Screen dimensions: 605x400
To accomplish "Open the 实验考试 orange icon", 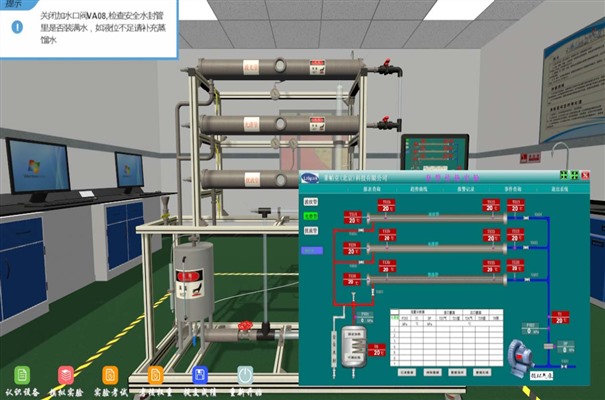I will coord(110,375).
